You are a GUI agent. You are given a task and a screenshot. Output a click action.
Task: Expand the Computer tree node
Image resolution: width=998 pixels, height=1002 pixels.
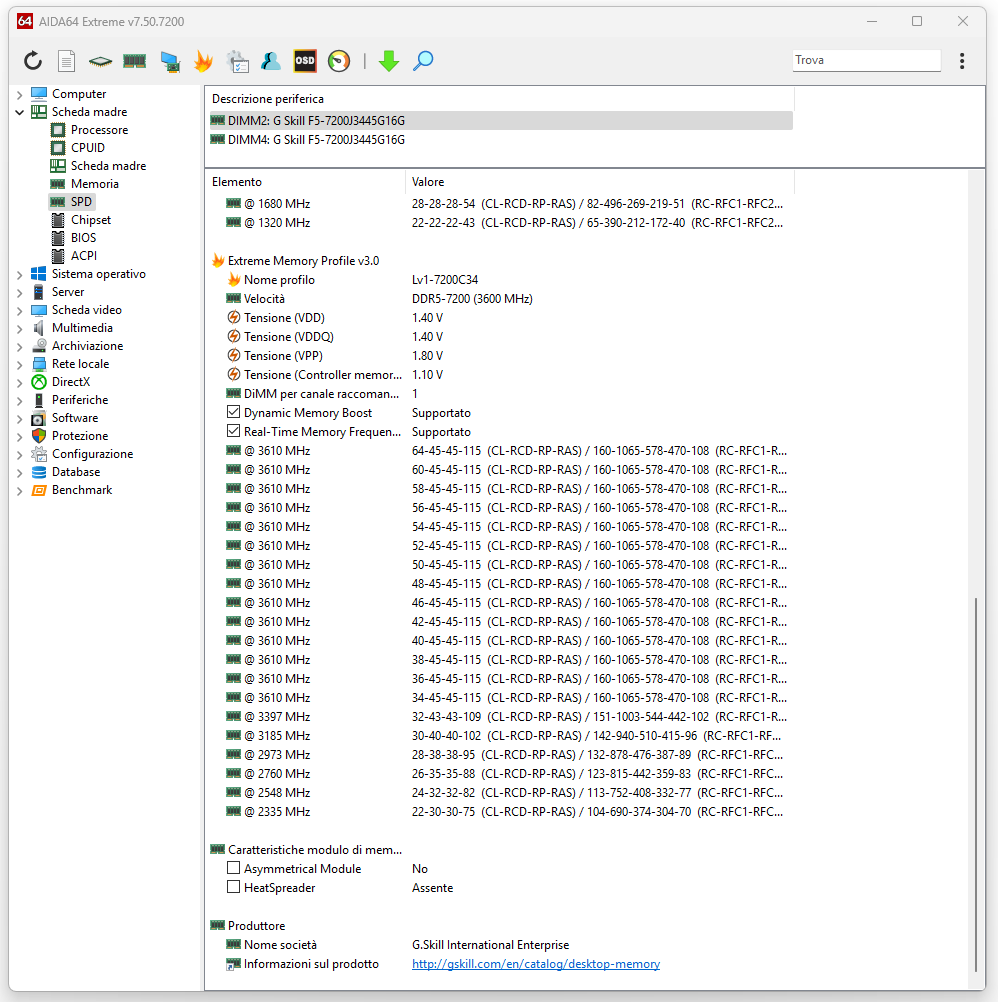[x=19, y=95]
